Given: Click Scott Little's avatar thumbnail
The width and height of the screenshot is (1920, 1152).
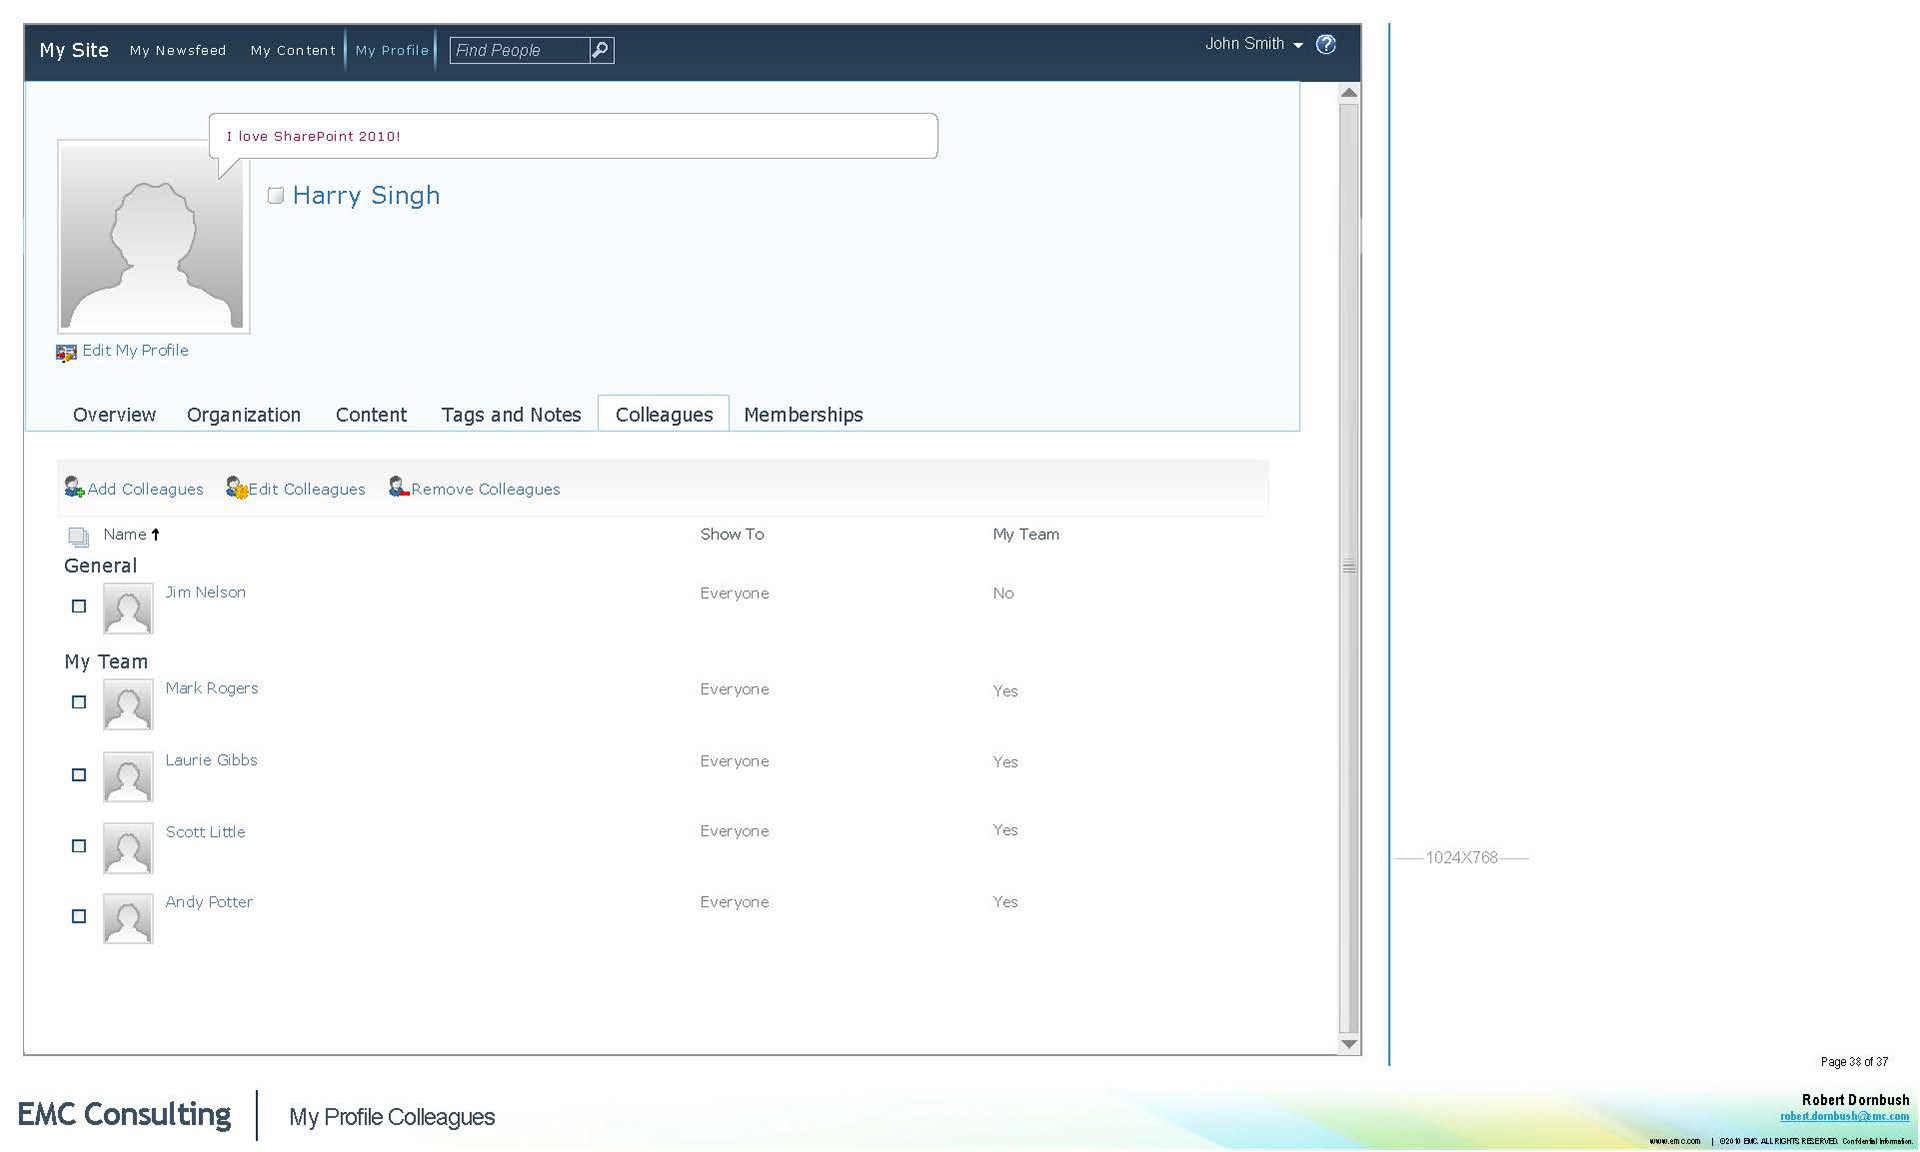Looking at the screenshot, I should (x=128, y=847).
